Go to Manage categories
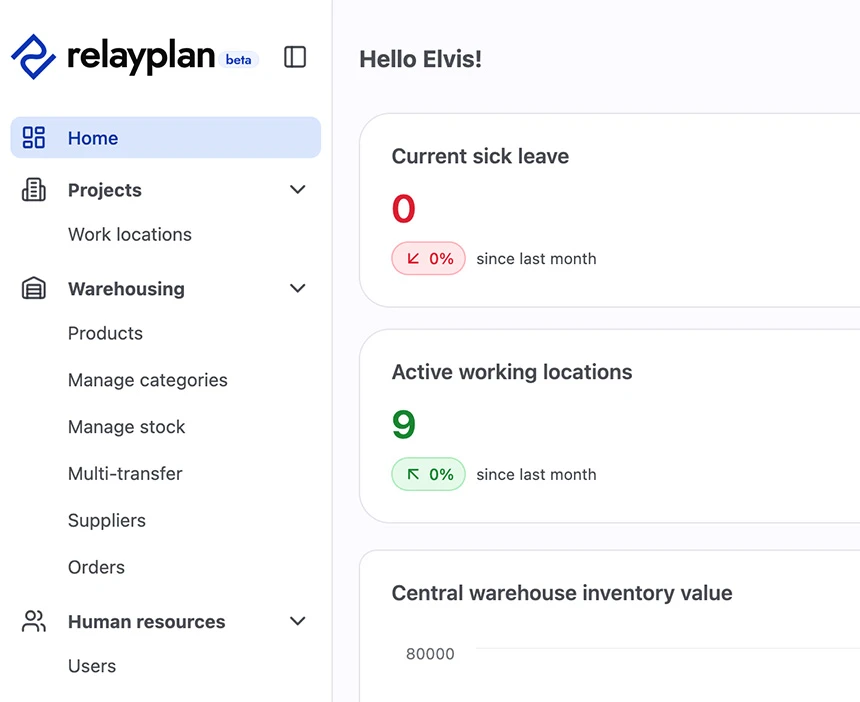 (148, 380)
